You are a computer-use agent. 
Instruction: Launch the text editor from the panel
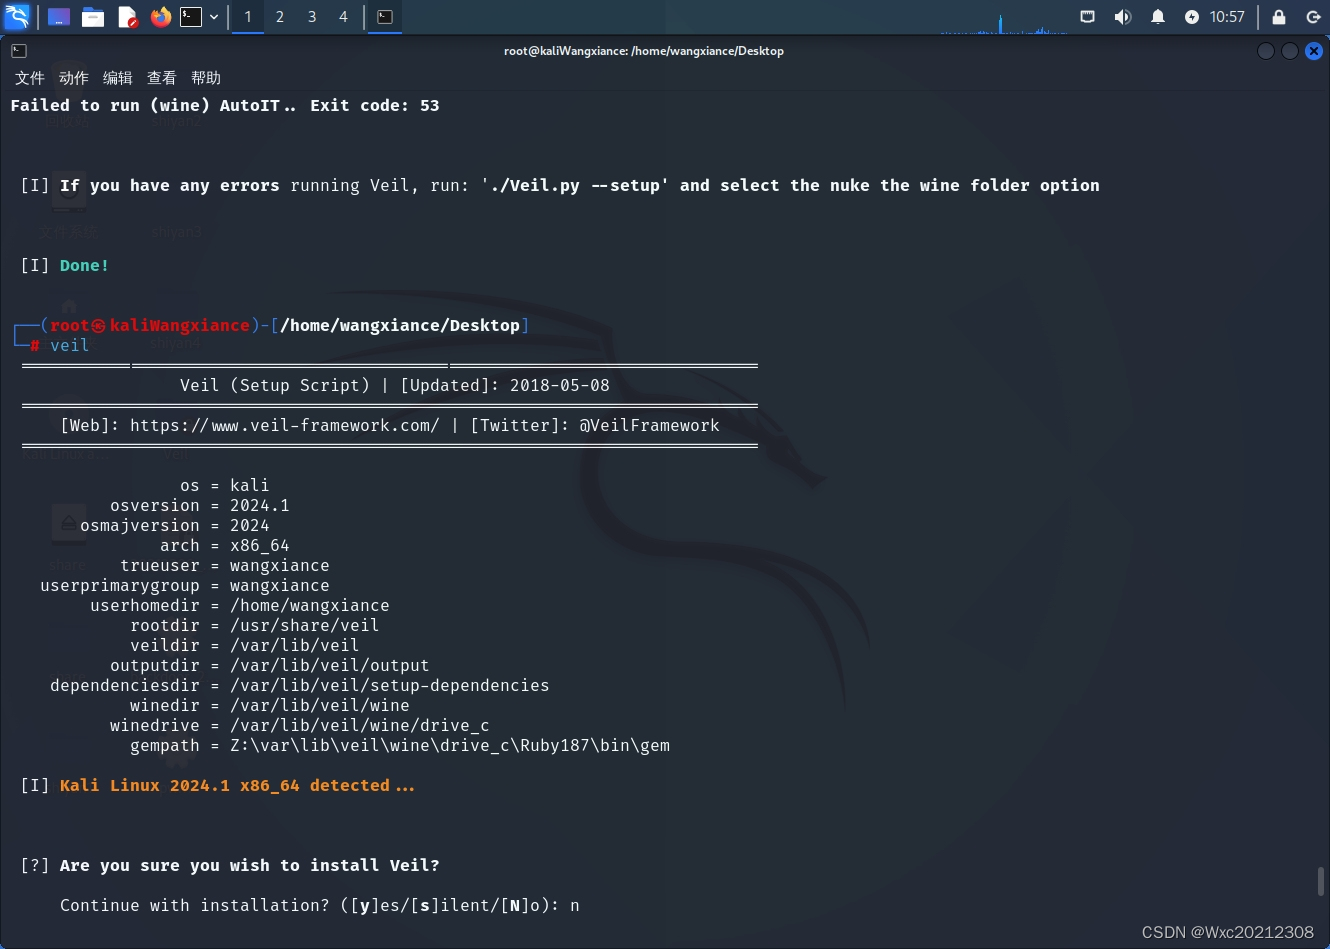click(127, 17)
